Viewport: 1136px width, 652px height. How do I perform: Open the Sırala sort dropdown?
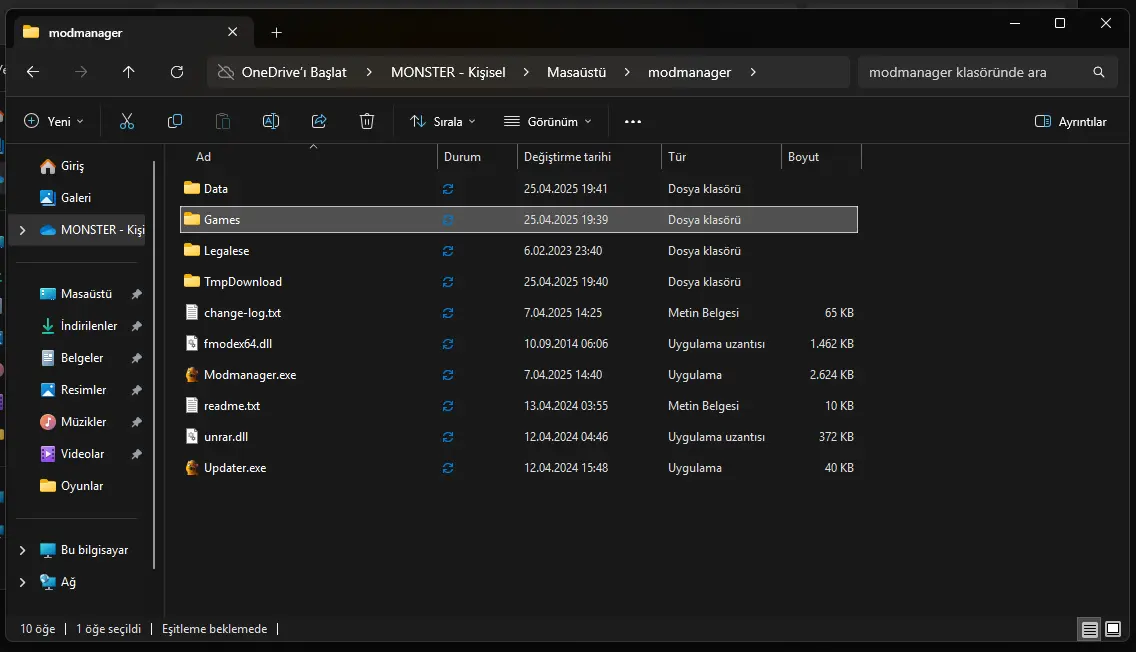click(x=442, y=122)
